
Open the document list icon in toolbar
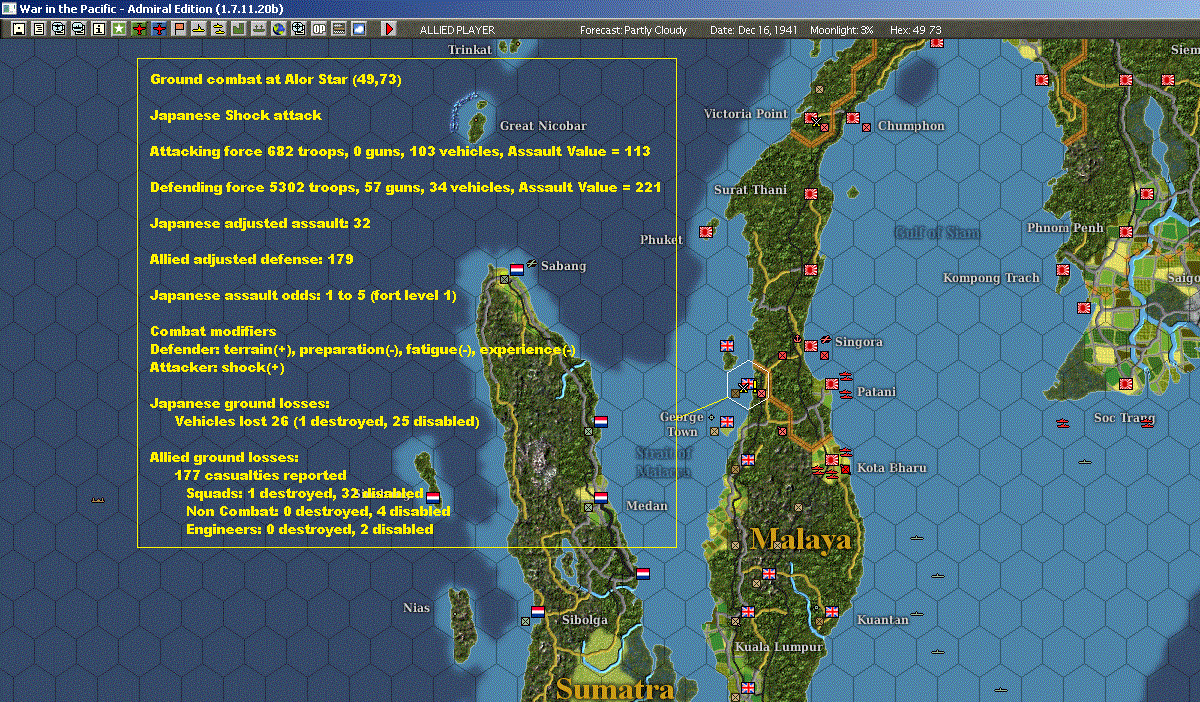(38, 29)
